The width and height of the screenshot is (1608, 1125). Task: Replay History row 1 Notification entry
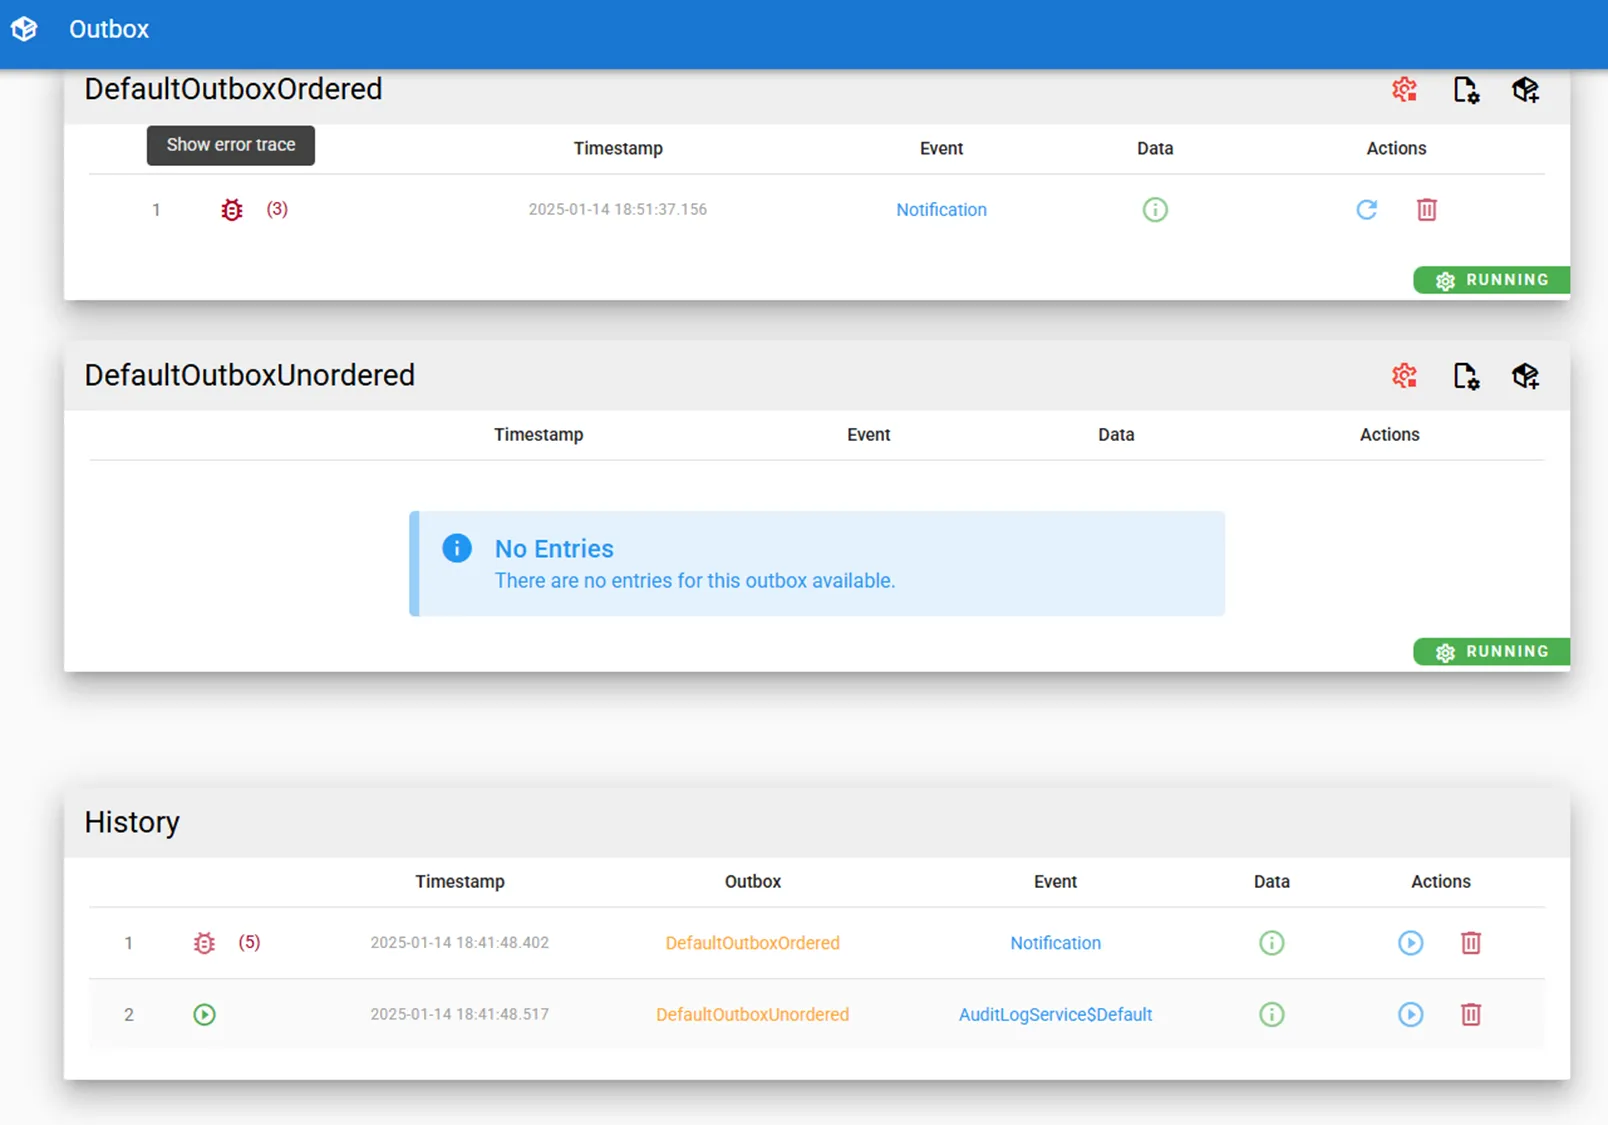point(1410,943)
